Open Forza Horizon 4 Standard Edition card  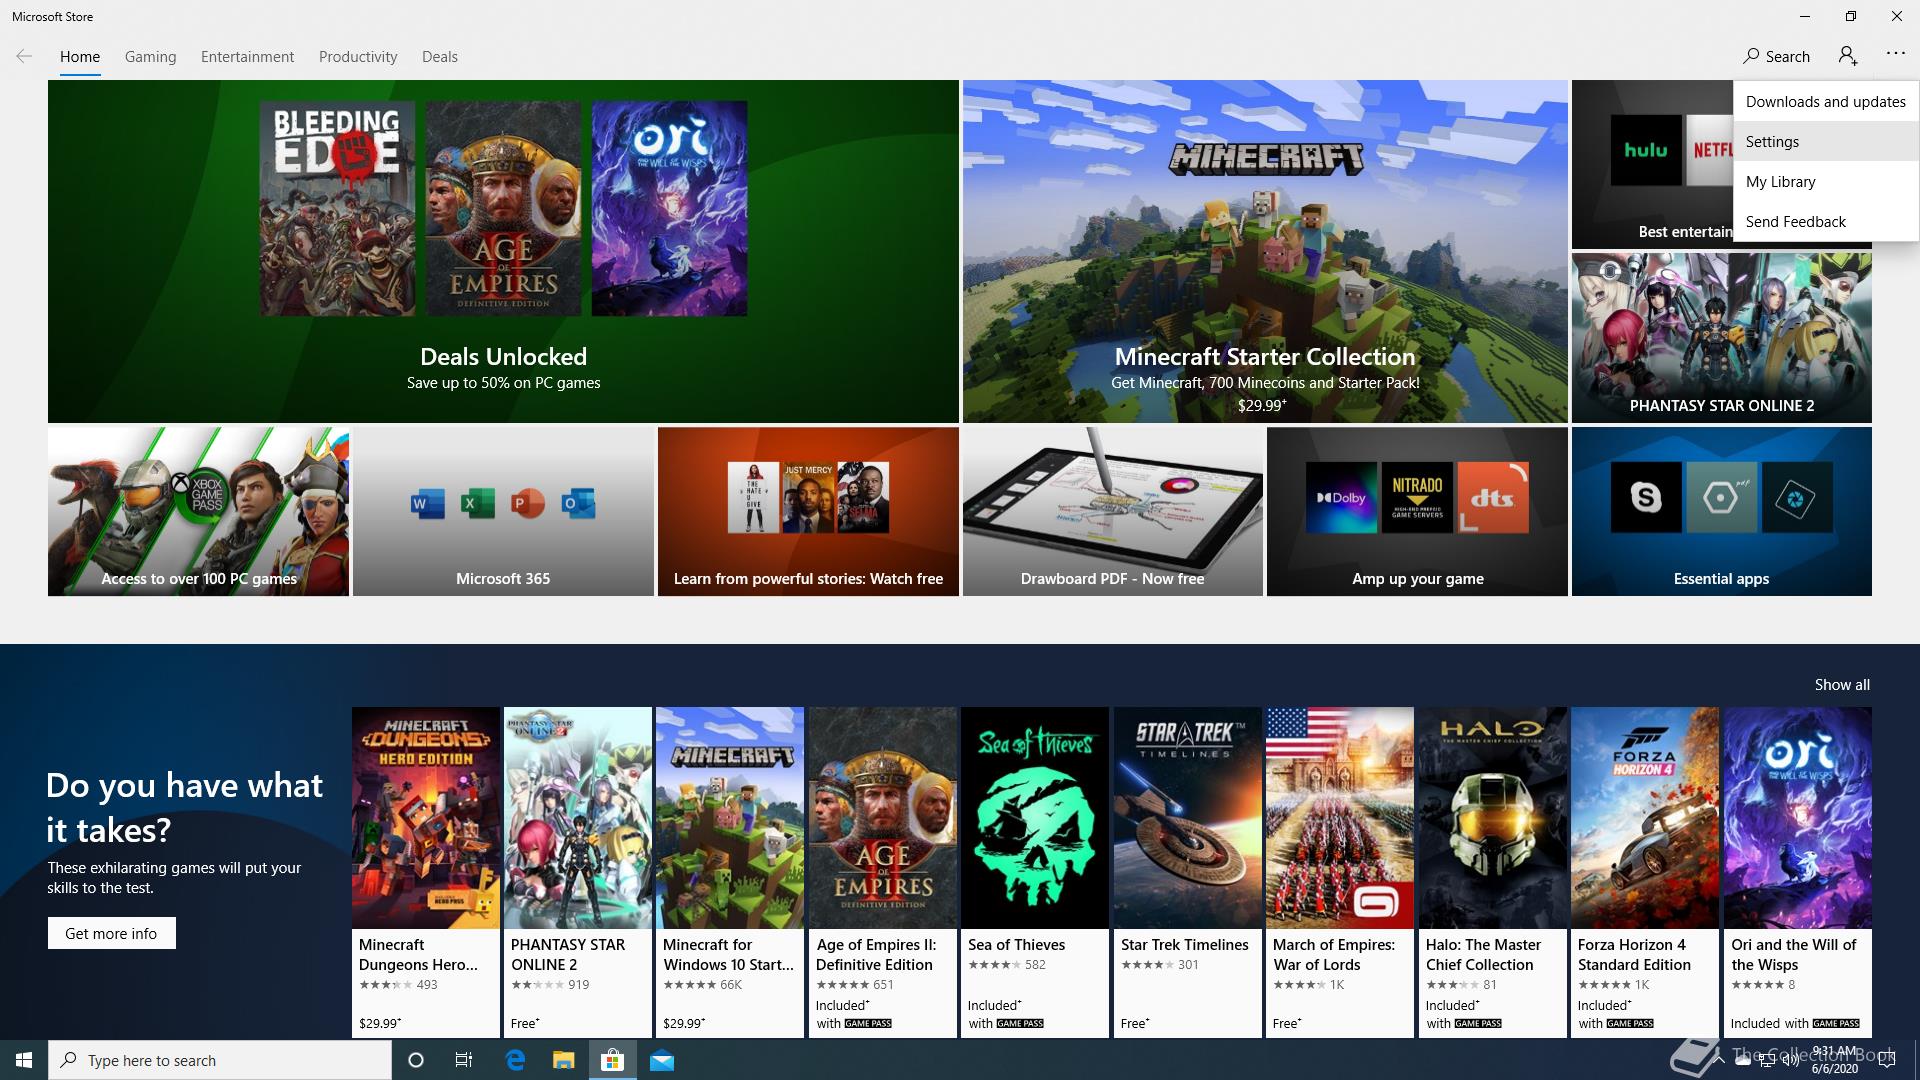pyautogui.click(x=1645, y=872)
